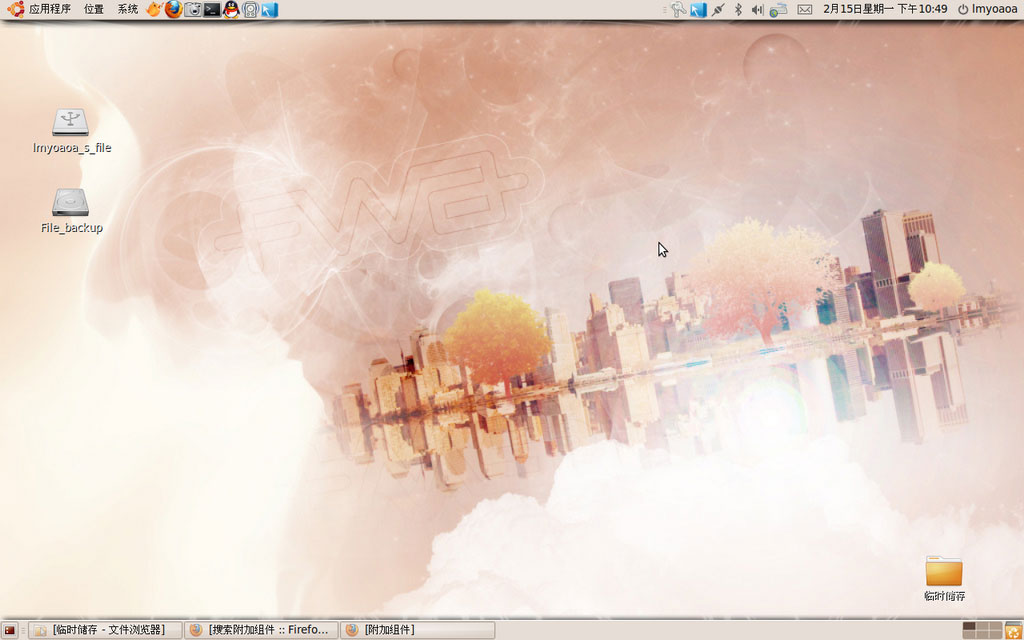Open the network connection plug indicator
Screen dimensions: 1024x640
click(x=718, y=9)
